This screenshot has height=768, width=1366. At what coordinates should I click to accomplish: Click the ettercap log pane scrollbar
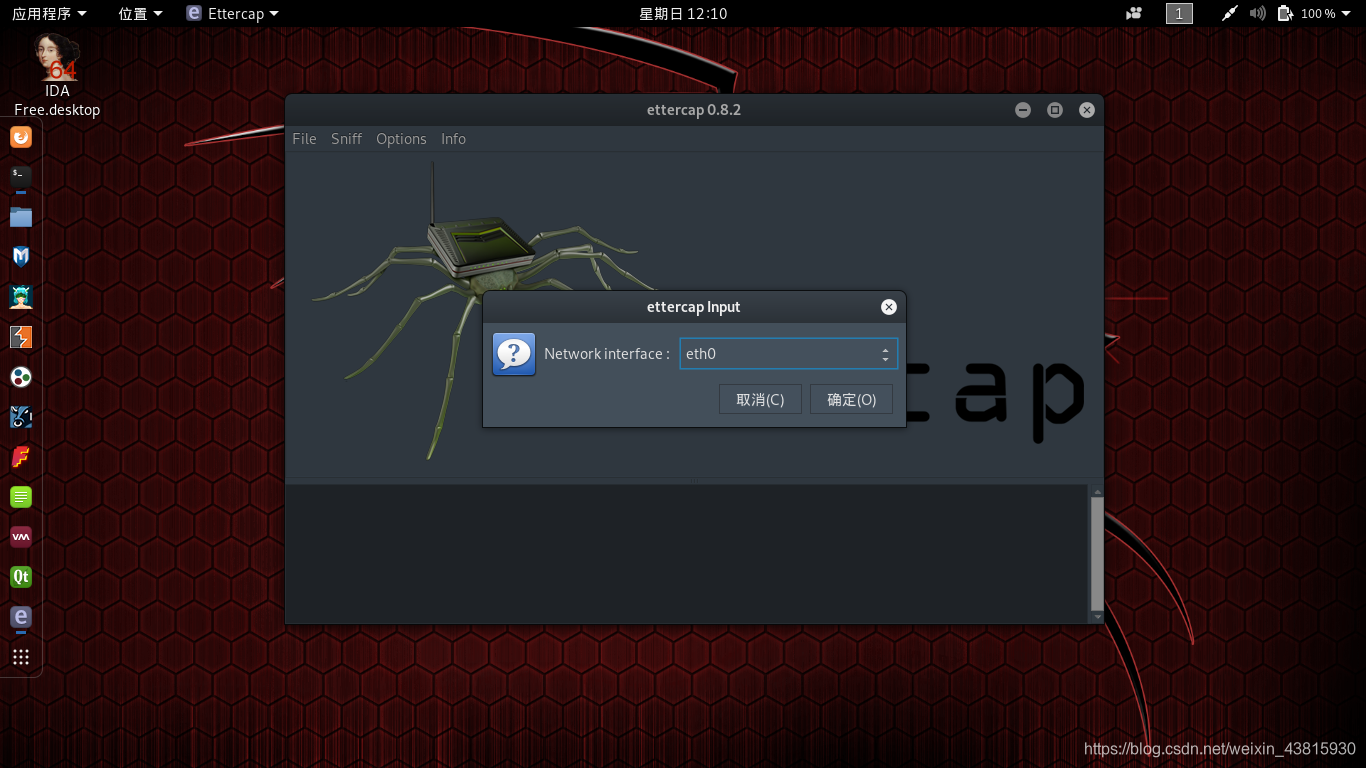click(x=1097, y=554)
